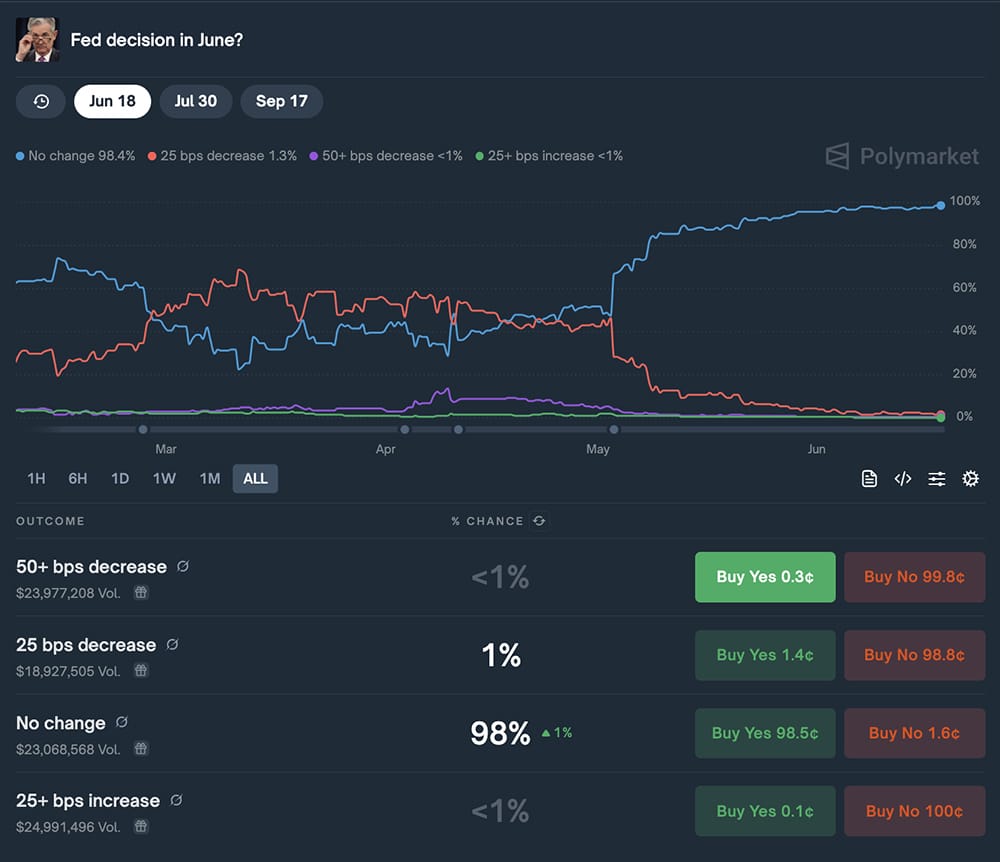
Task: Select the Jun 18 date tab
Action: (112, 101)
